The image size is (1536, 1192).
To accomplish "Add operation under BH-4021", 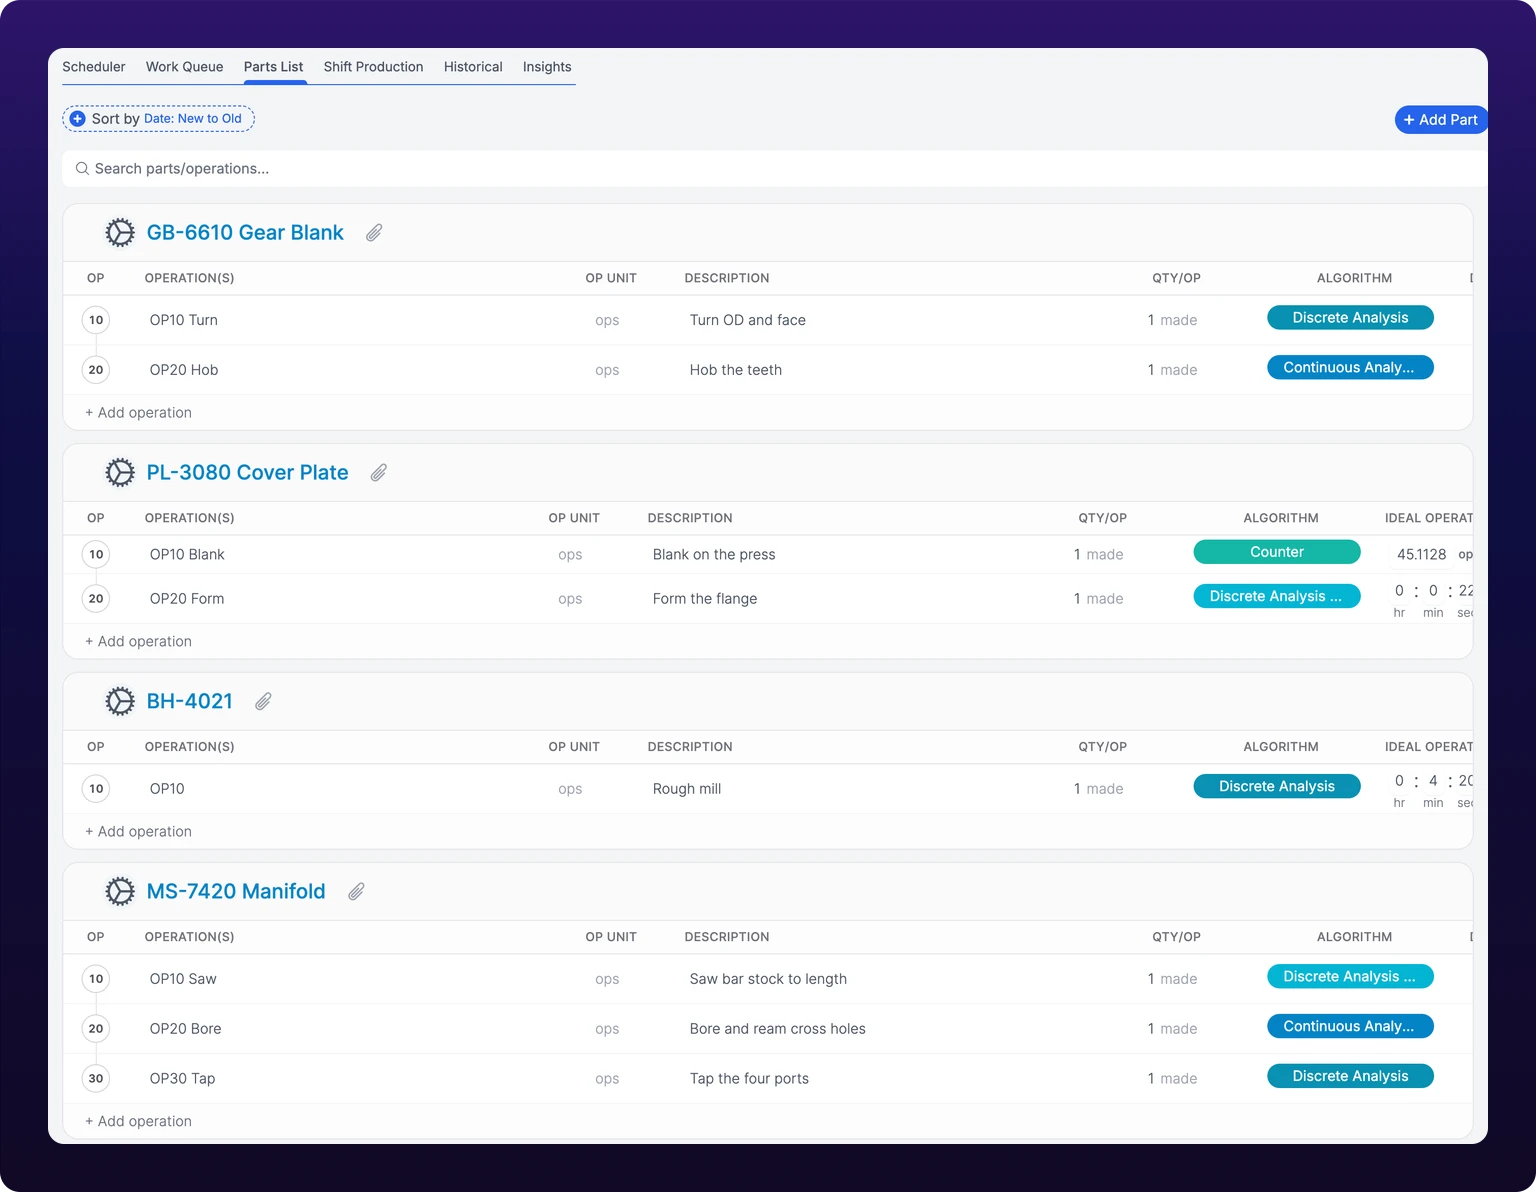I will coord(138,832).
